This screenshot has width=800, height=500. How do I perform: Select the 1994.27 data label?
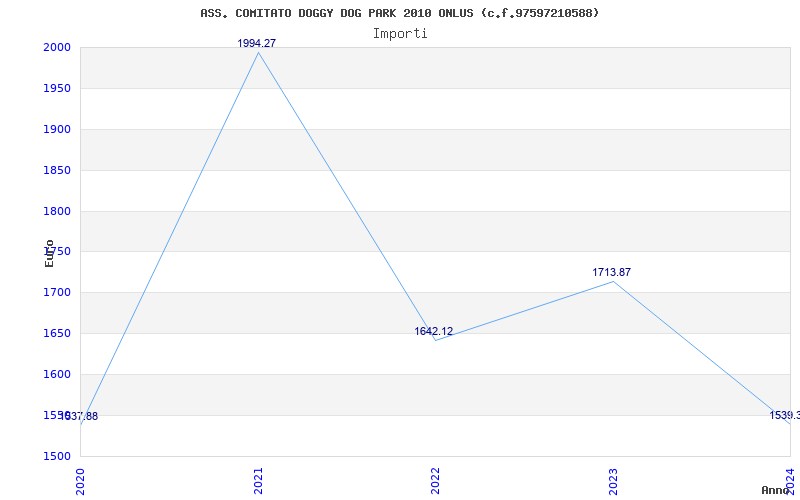tap(257, 43)
